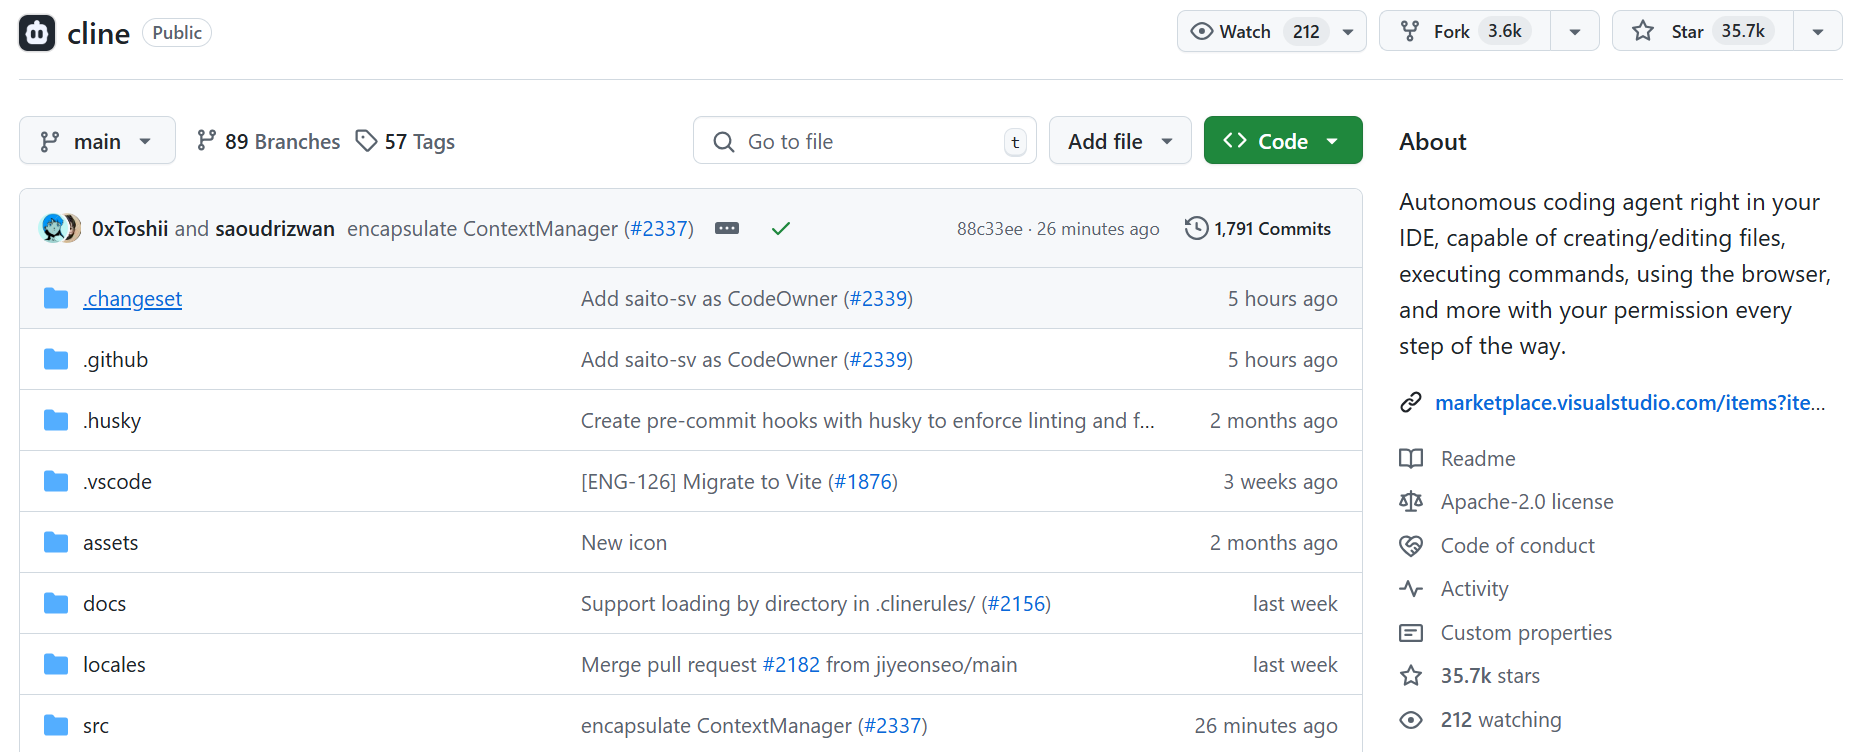Click the folder icon next to locales
The height and width of the screenshot is (752, 1860).
pos(56,665)
